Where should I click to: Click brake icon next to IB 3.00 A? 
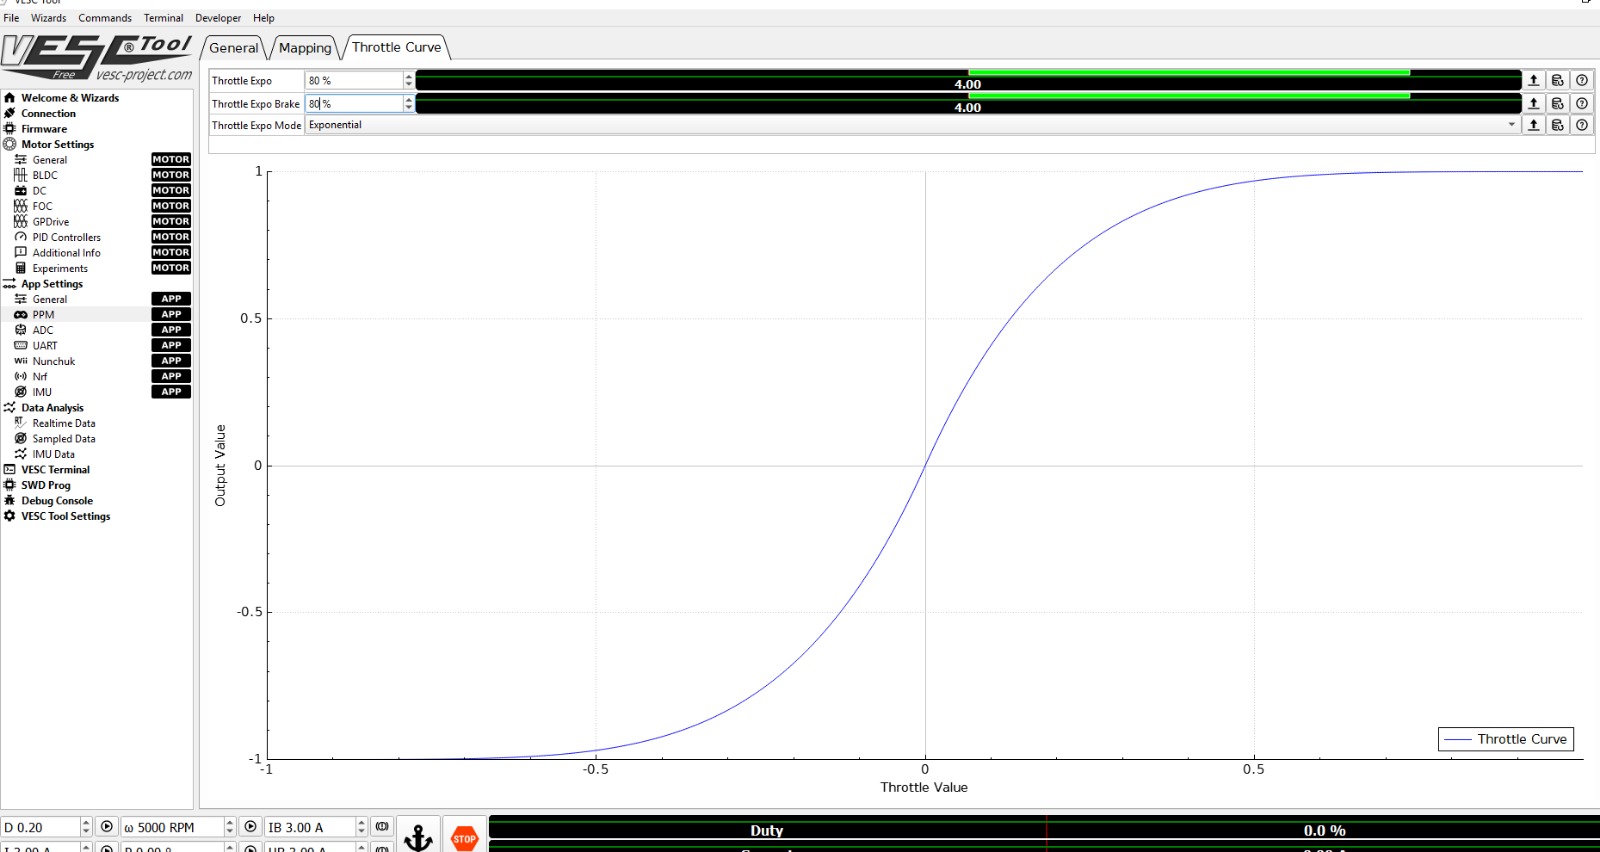point(381,827)
